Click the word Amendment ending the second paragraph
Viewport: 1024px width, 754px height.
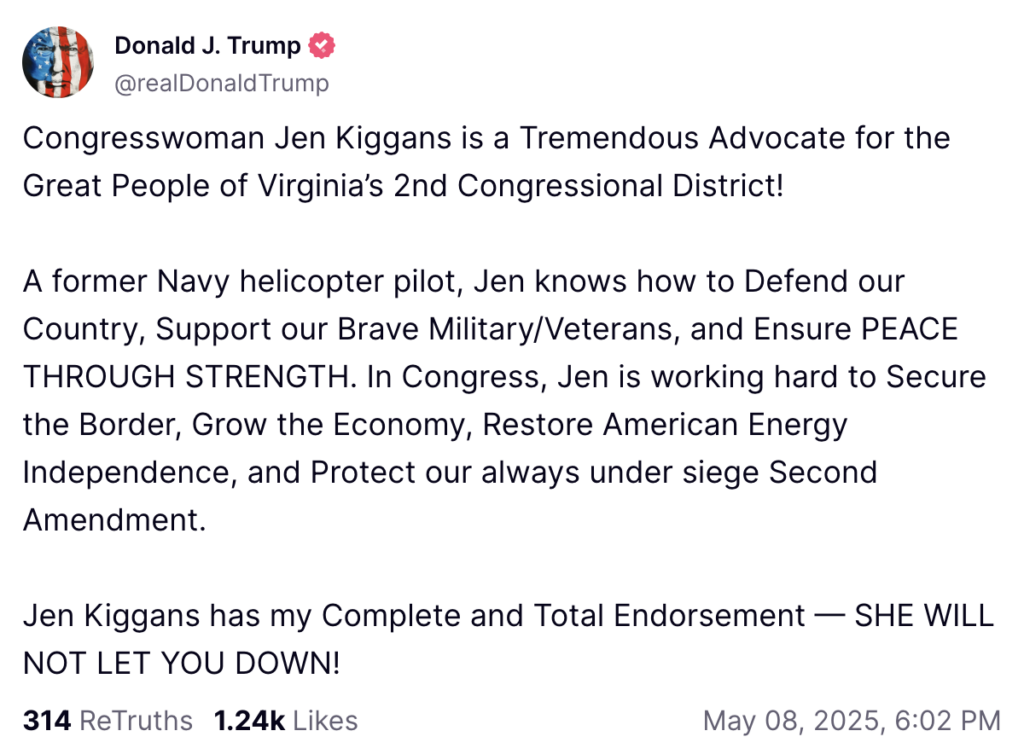click(110, 520)
